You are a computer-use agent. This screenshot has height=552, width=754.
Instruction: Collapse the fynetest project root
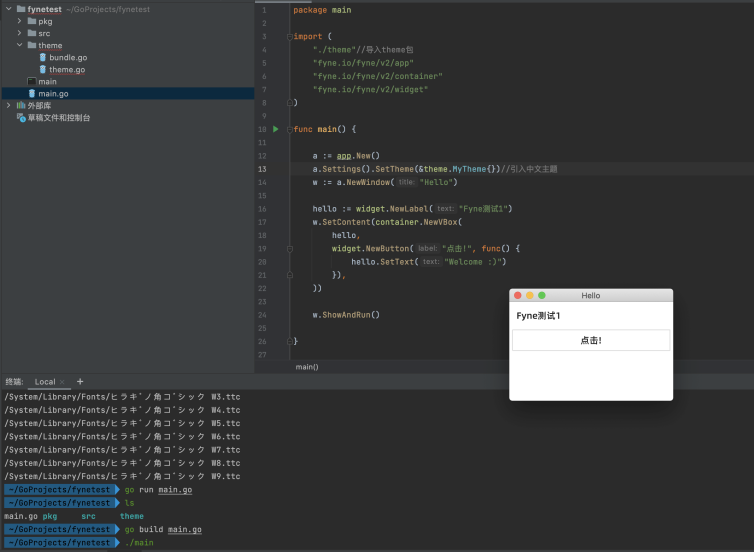point(9,9)
